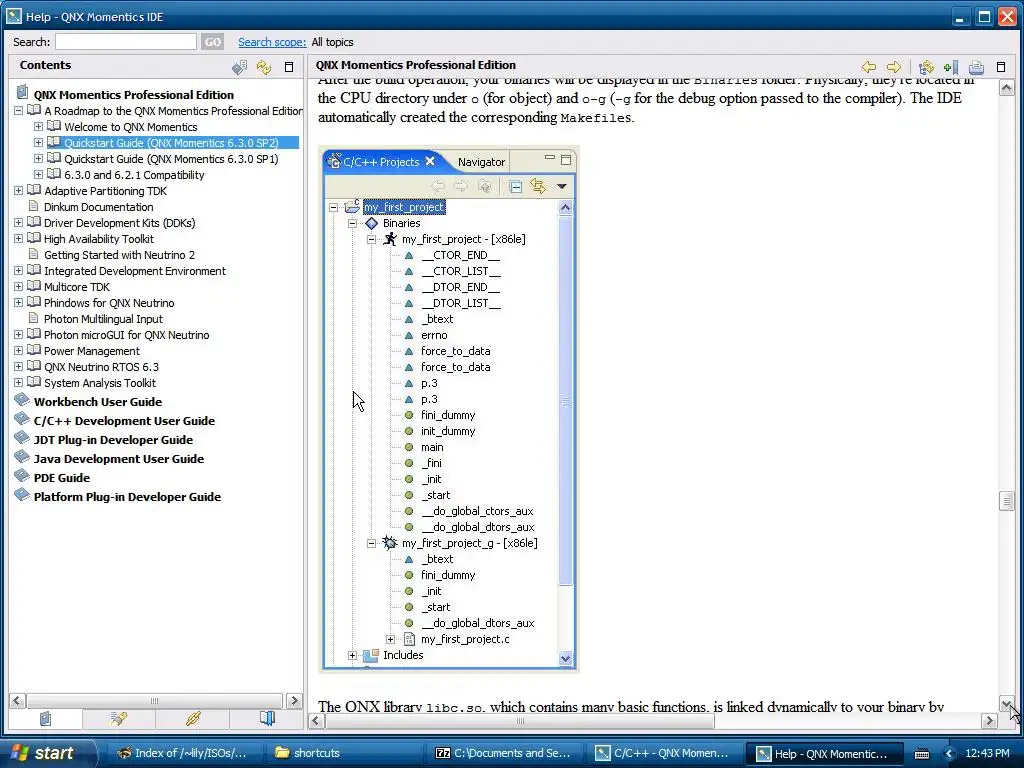The height and width of the screenshot is (768, 1024).
Task: Open the Search scope link
Action: click(272, 42)
